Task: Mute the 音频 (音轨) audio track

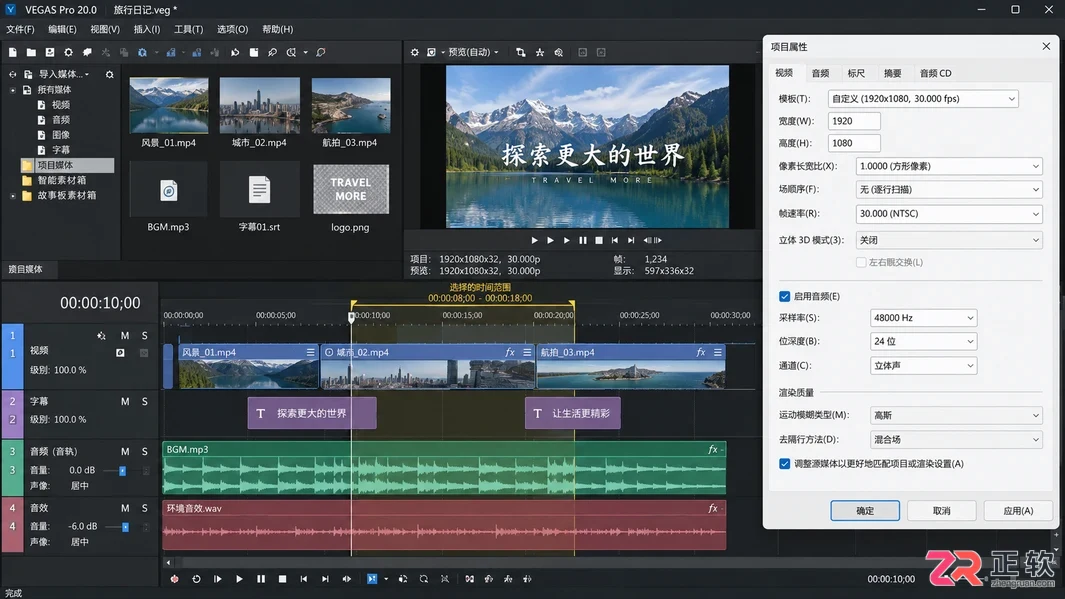Action: [125, 452]
